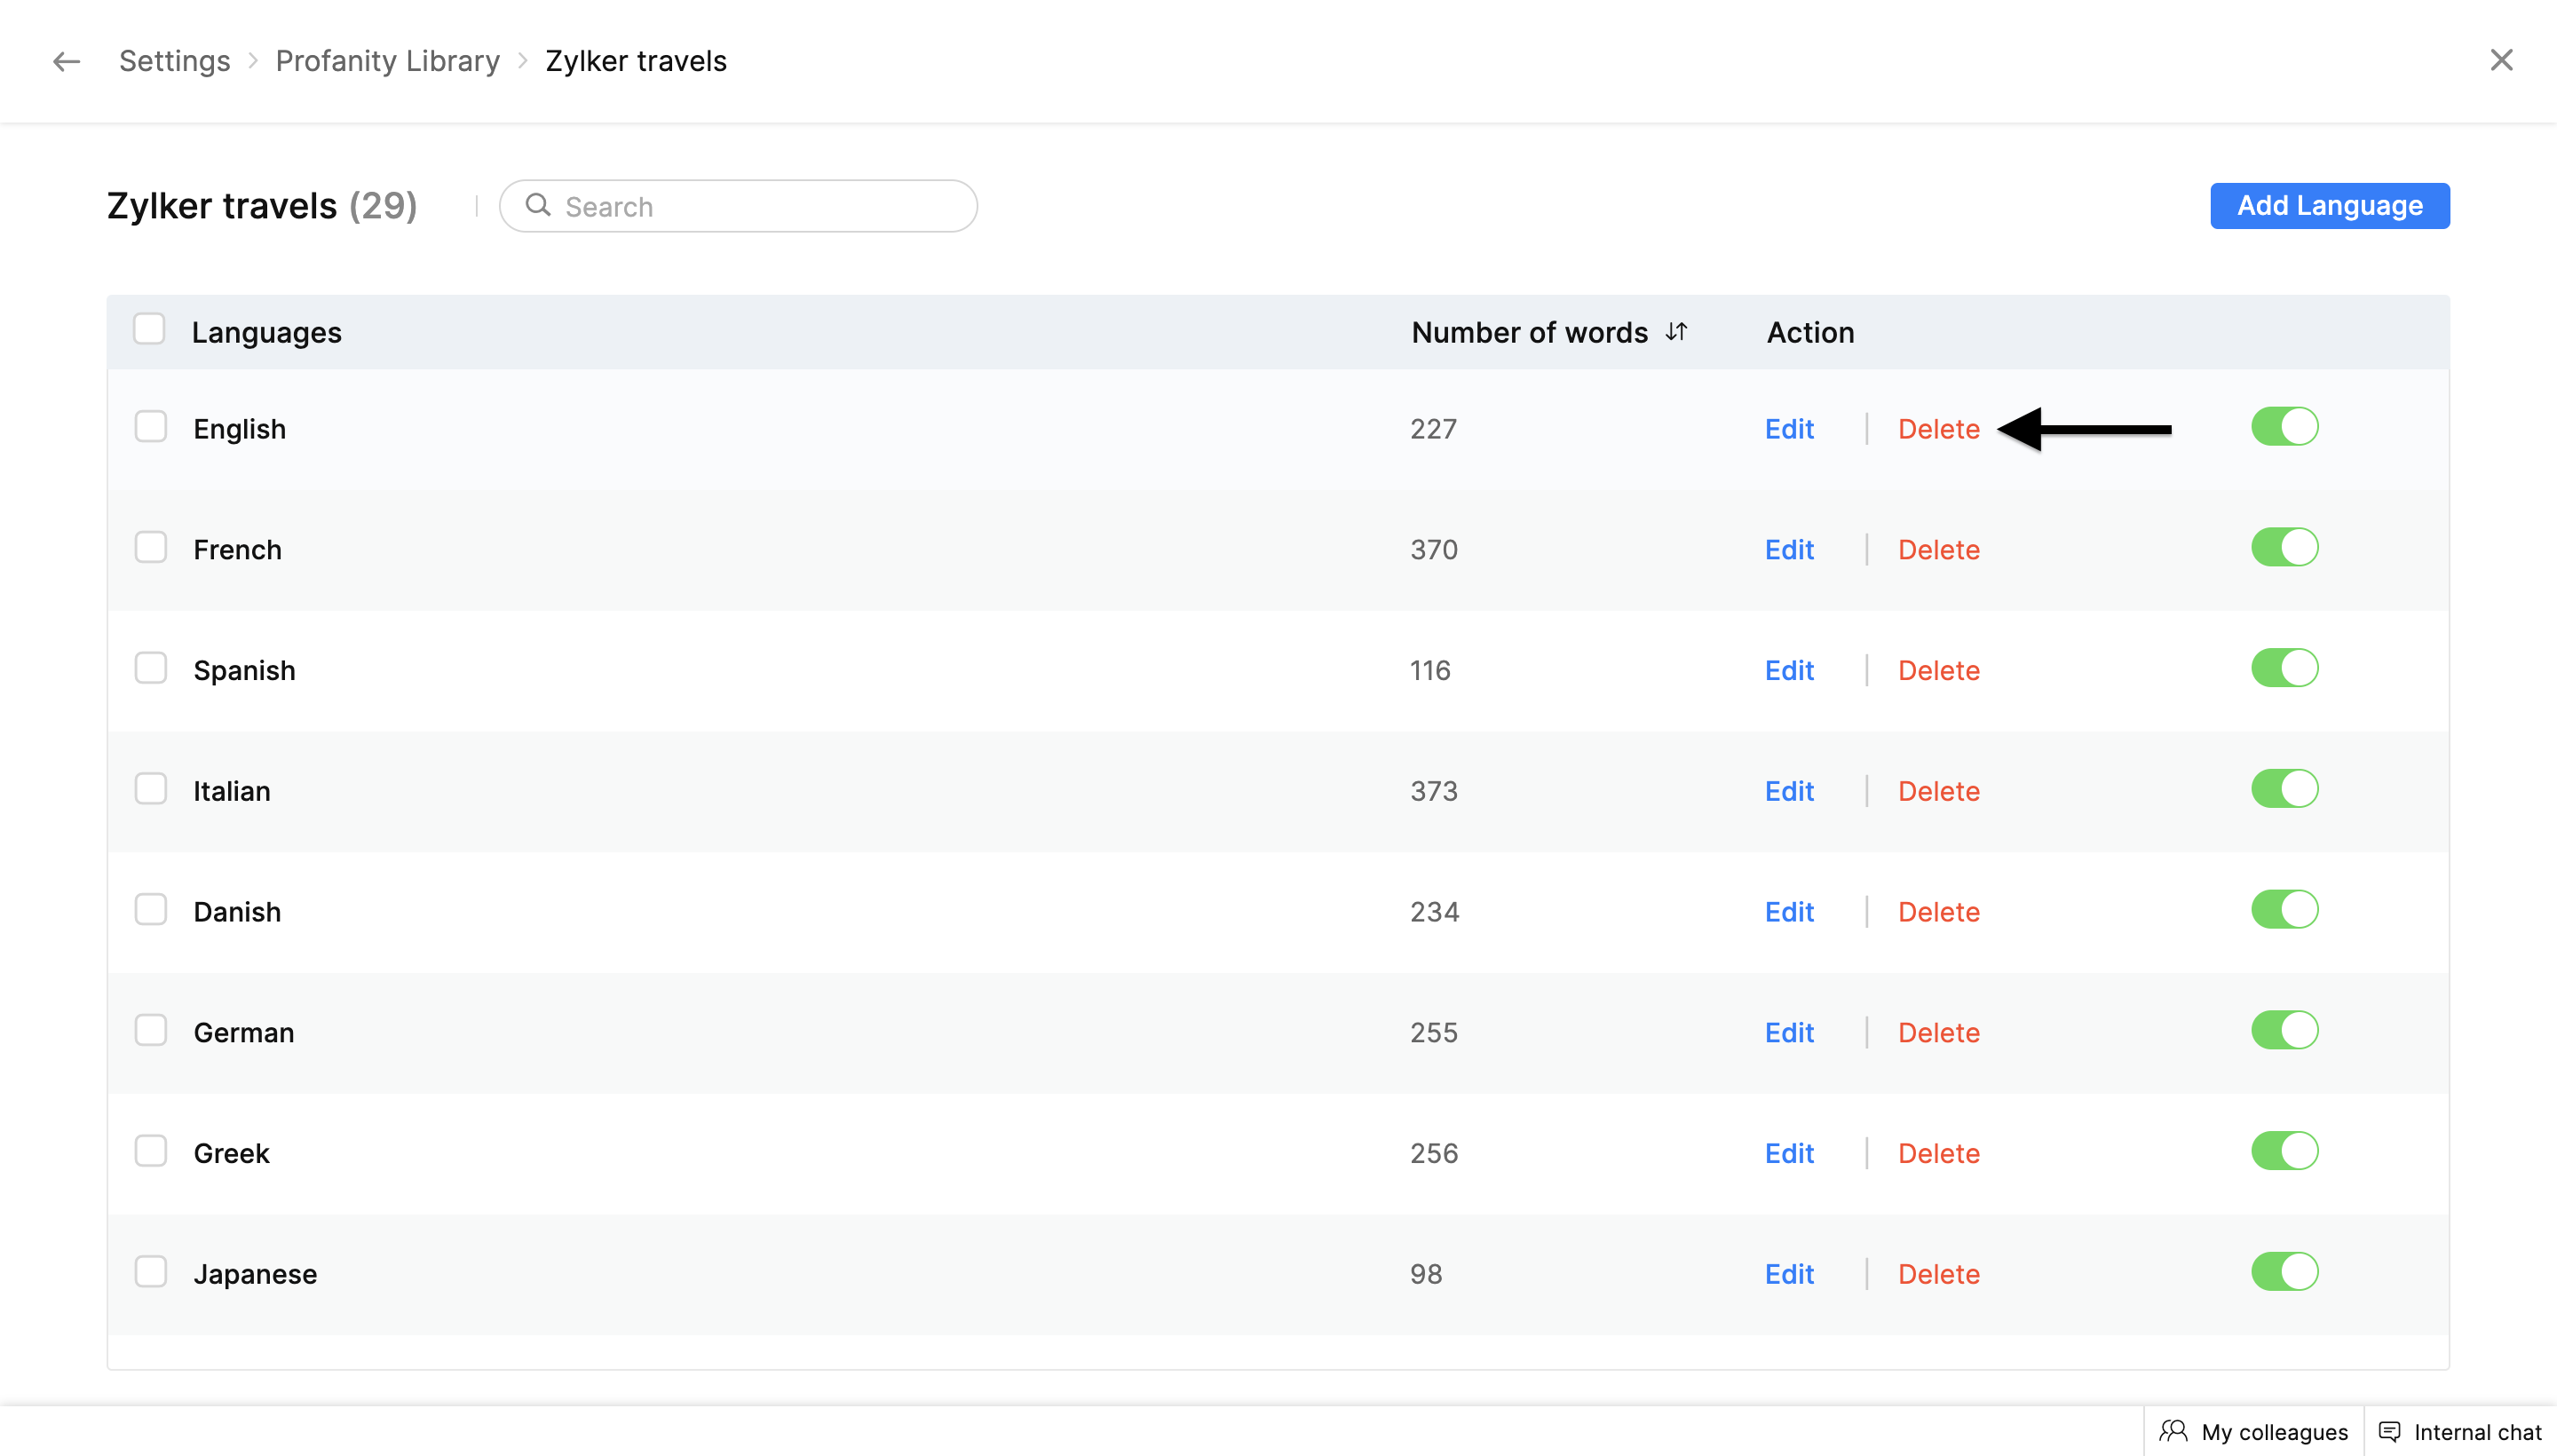Delete the Greek language entry
Image resolution: width=2557 pixels, height=1456 pixels.
click(1938, 1153)
